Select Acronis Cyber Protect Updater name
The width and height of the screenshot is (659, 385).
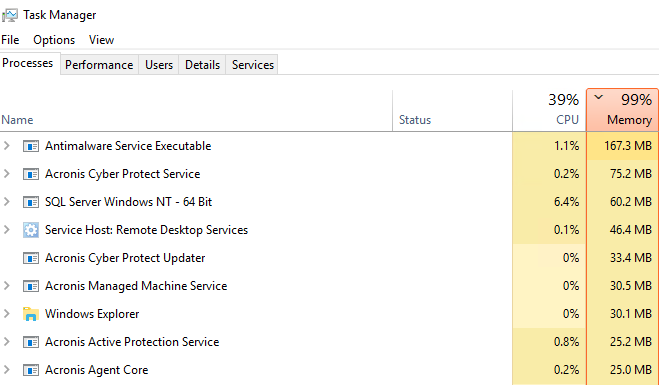(x=125, y=258)
